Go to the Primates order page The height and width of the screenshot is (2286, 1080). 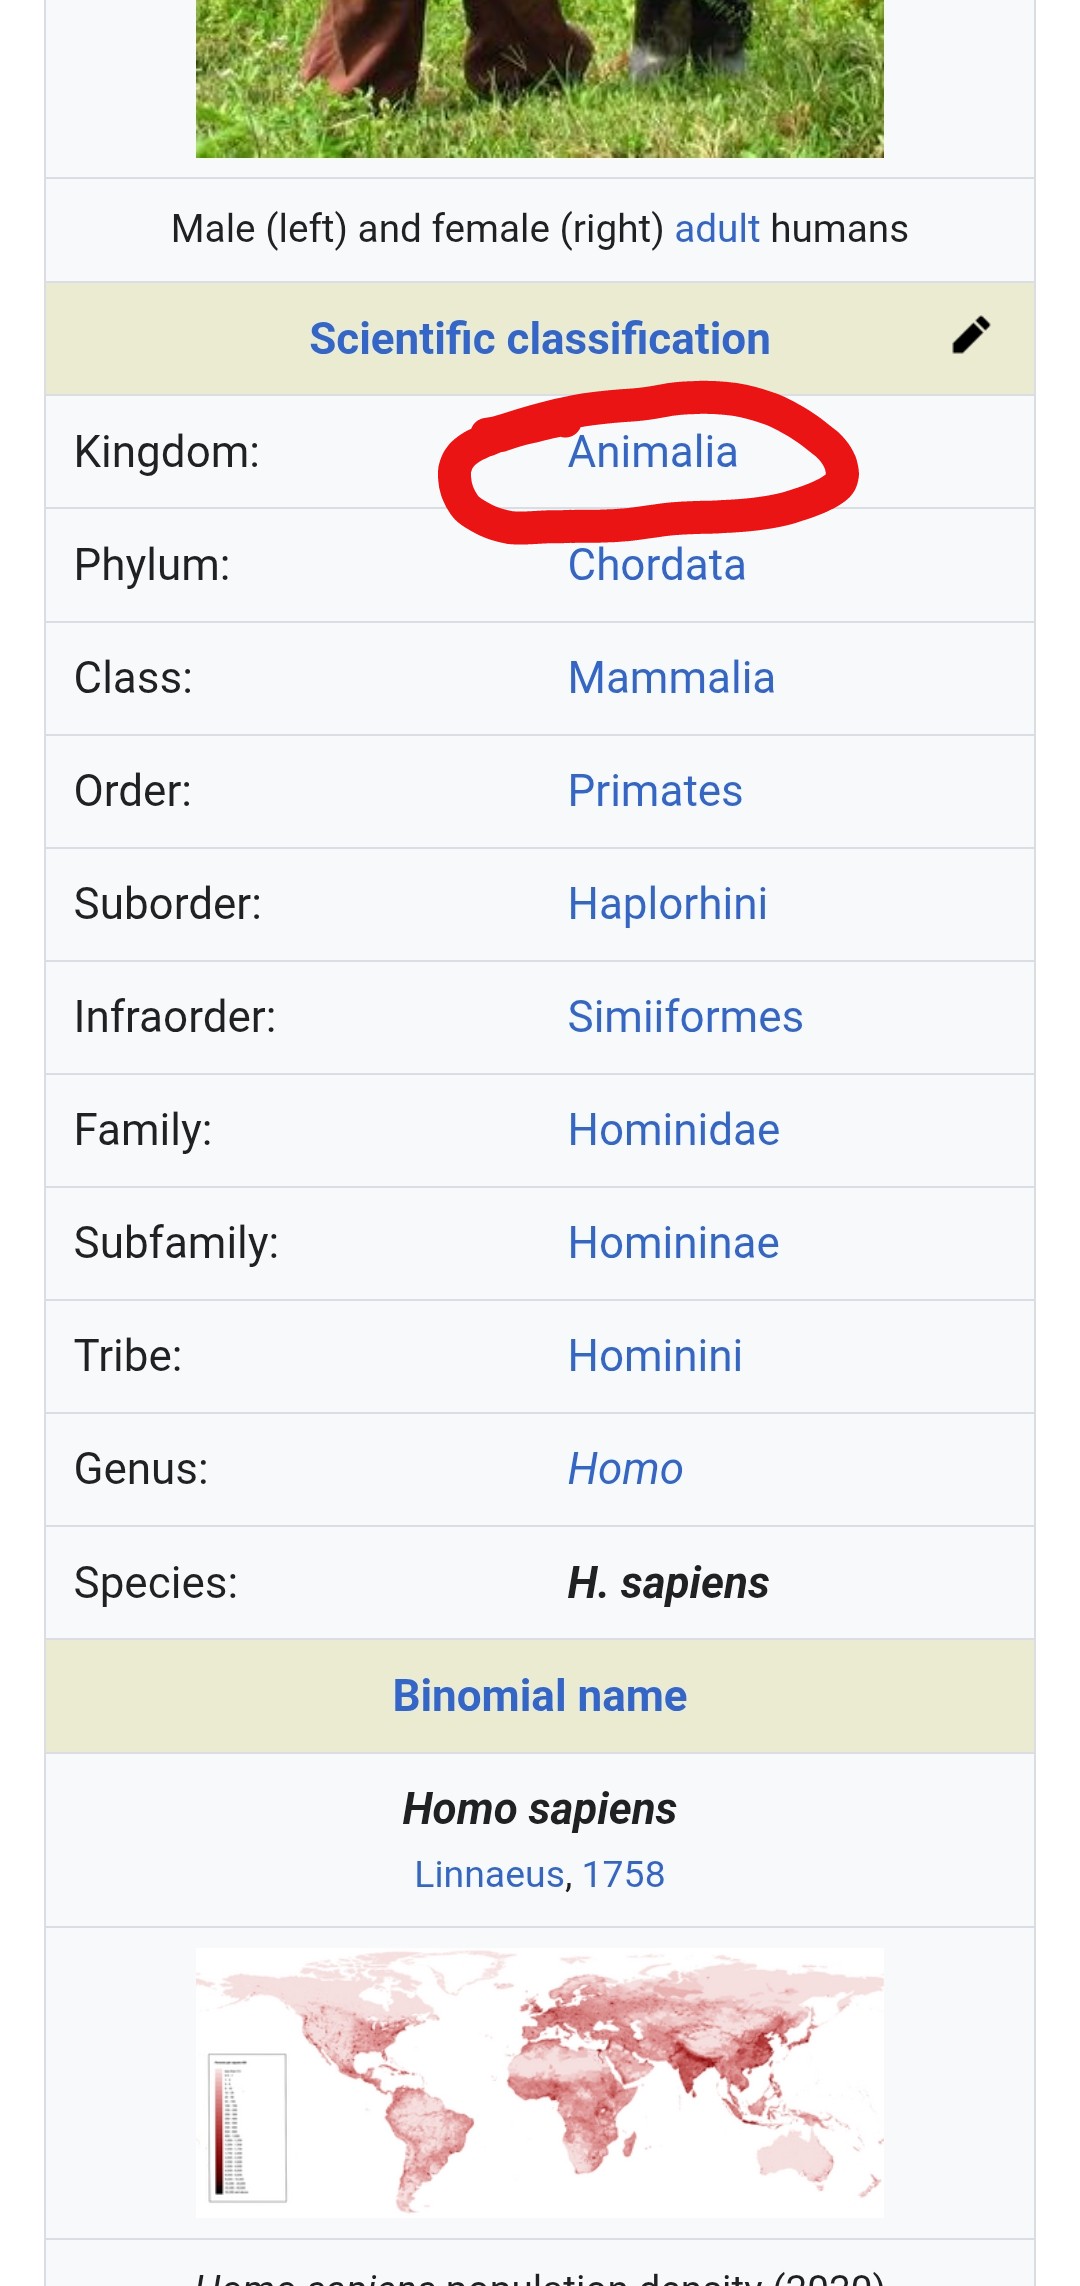pos(655,791)
